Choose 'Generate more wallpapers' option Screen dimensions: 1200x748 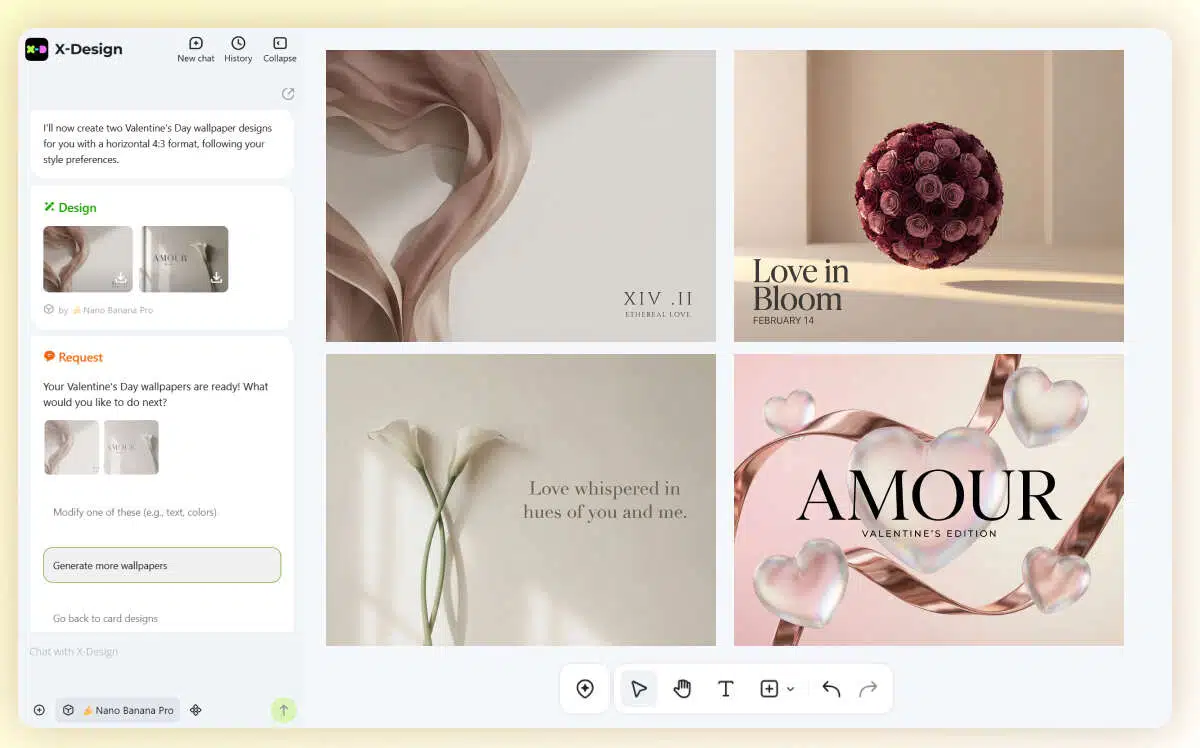tap(162, 565)
